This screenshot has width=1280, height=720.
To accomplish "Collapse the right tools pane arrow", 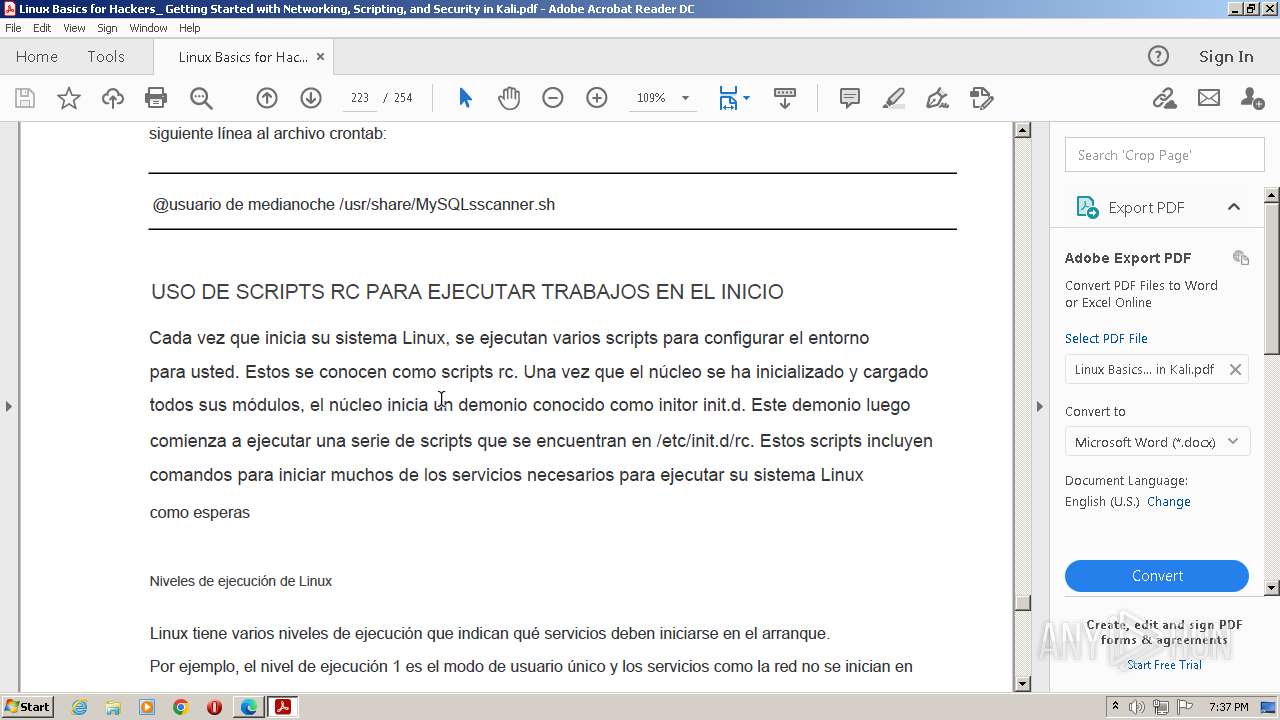I will tap(1039, 406).
